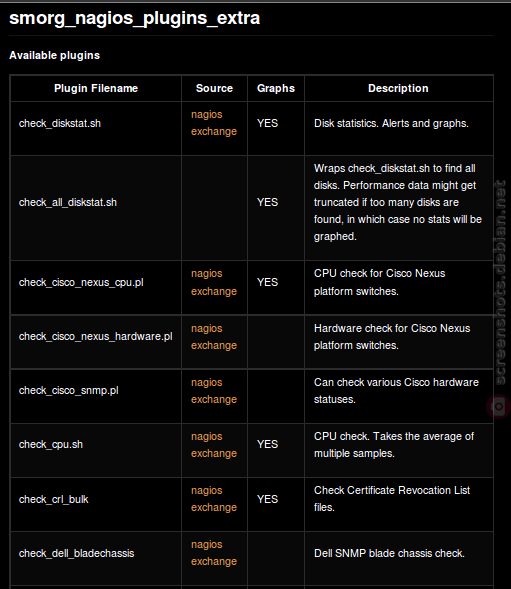The width and height of the screenshot is (511, 589).
Task: Open nagios exchange link for check_dell_bladechassis
Action: coord(214,553)
